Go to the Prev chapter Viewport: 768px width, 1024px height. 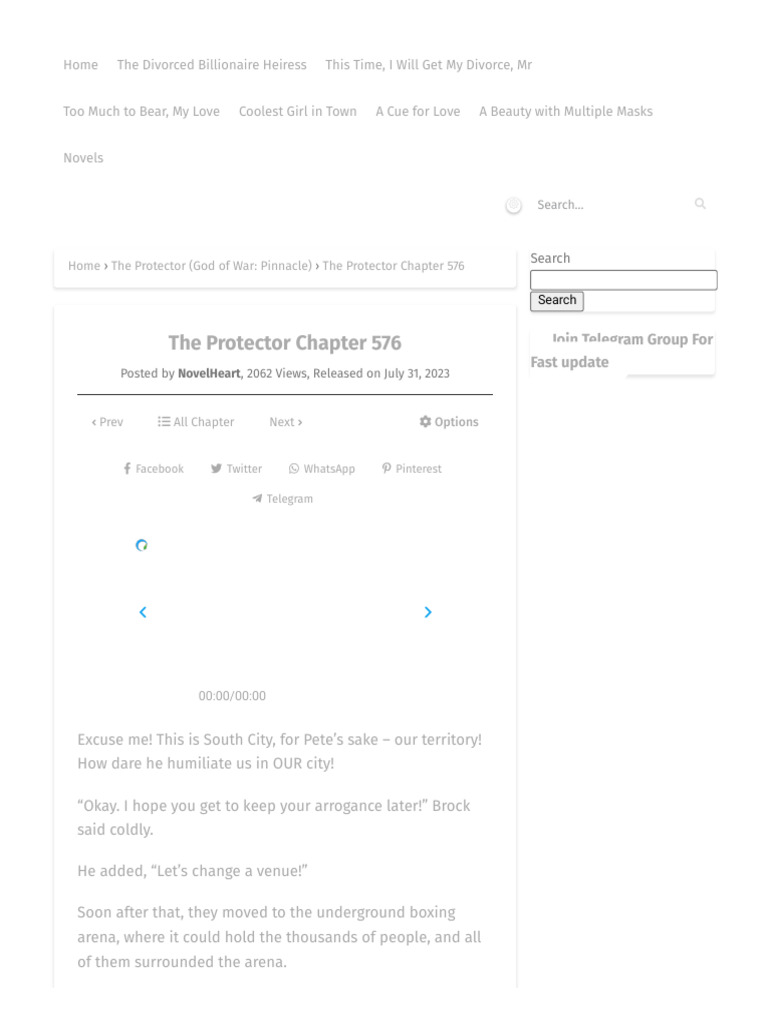coord(107,422)
